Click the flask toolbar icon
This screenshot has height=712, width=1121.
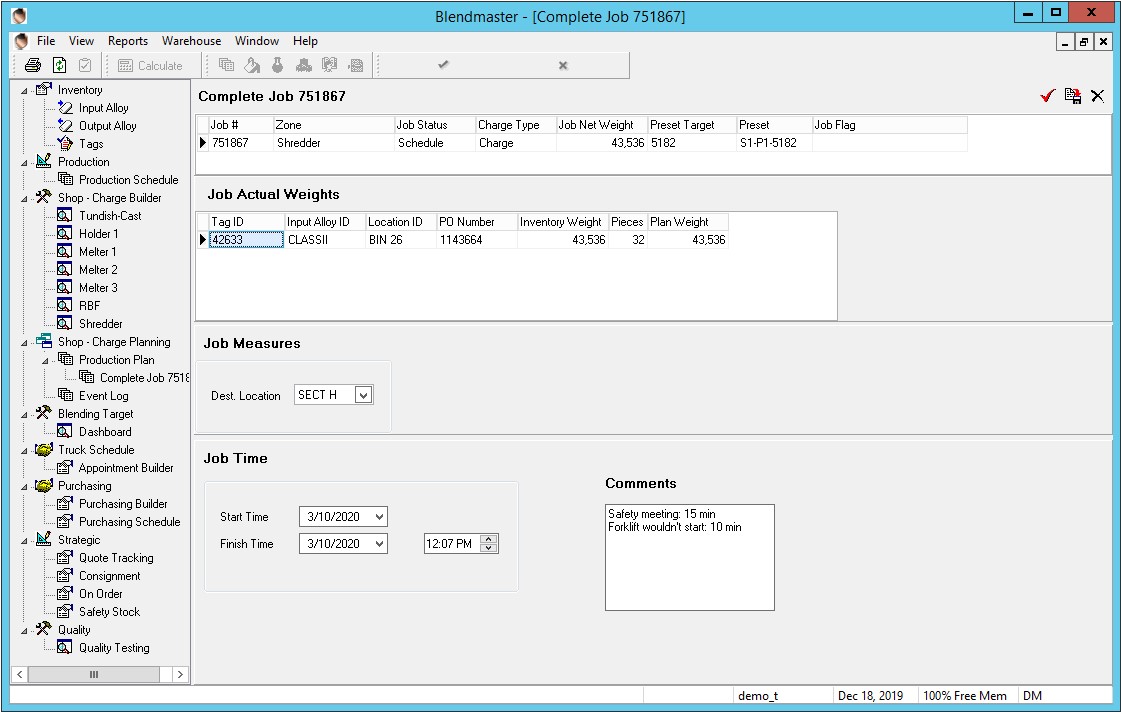pyautogui.click(x=277, y=66)
